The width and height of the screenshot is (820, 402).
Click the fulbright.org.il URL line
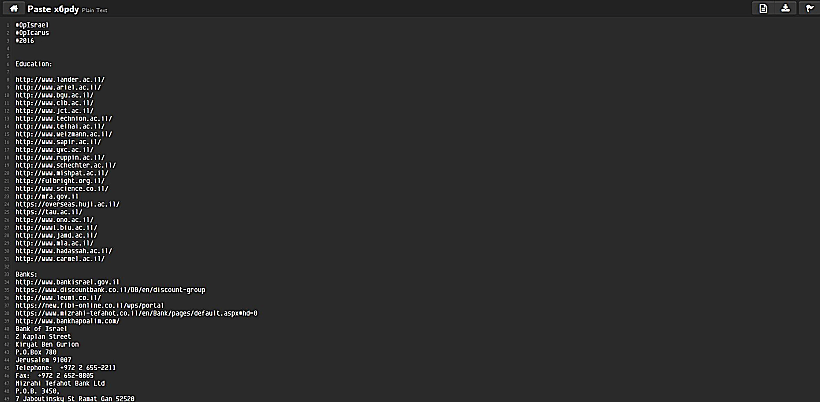(x=60, y=180)
